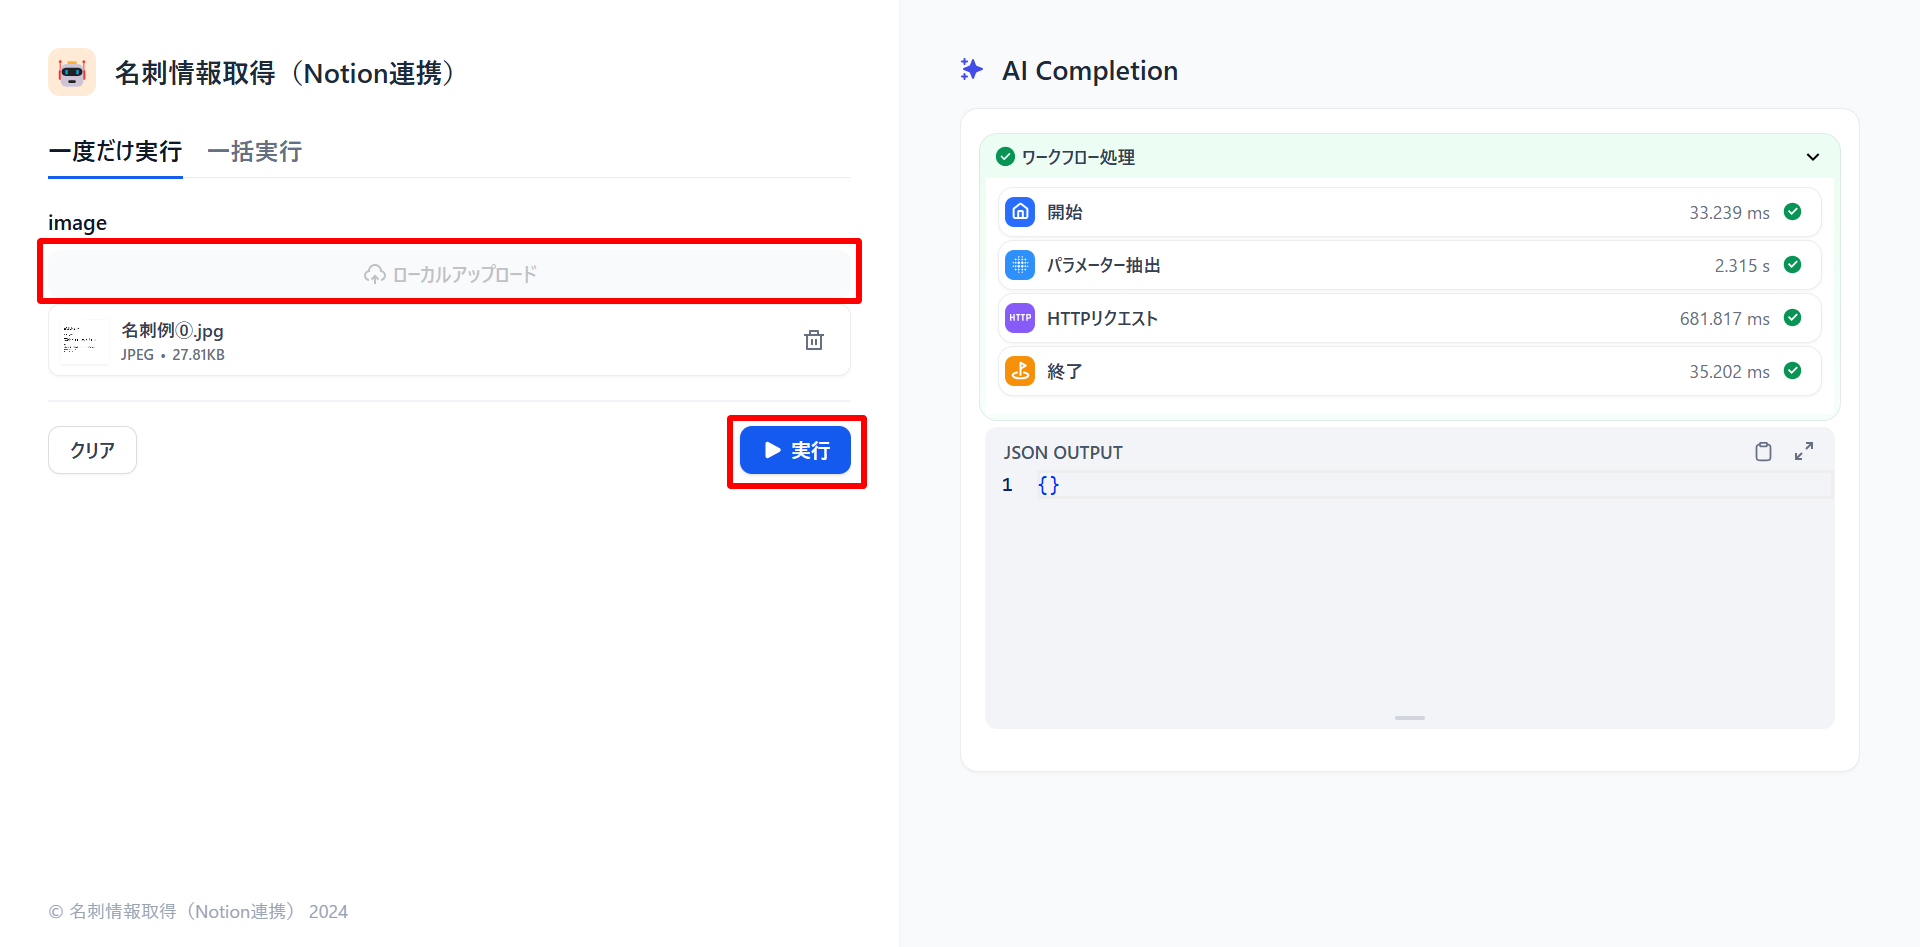Grab the JSON output resize handle
The width and height of the screenshot is (1920, 947).
point(1409,718)
